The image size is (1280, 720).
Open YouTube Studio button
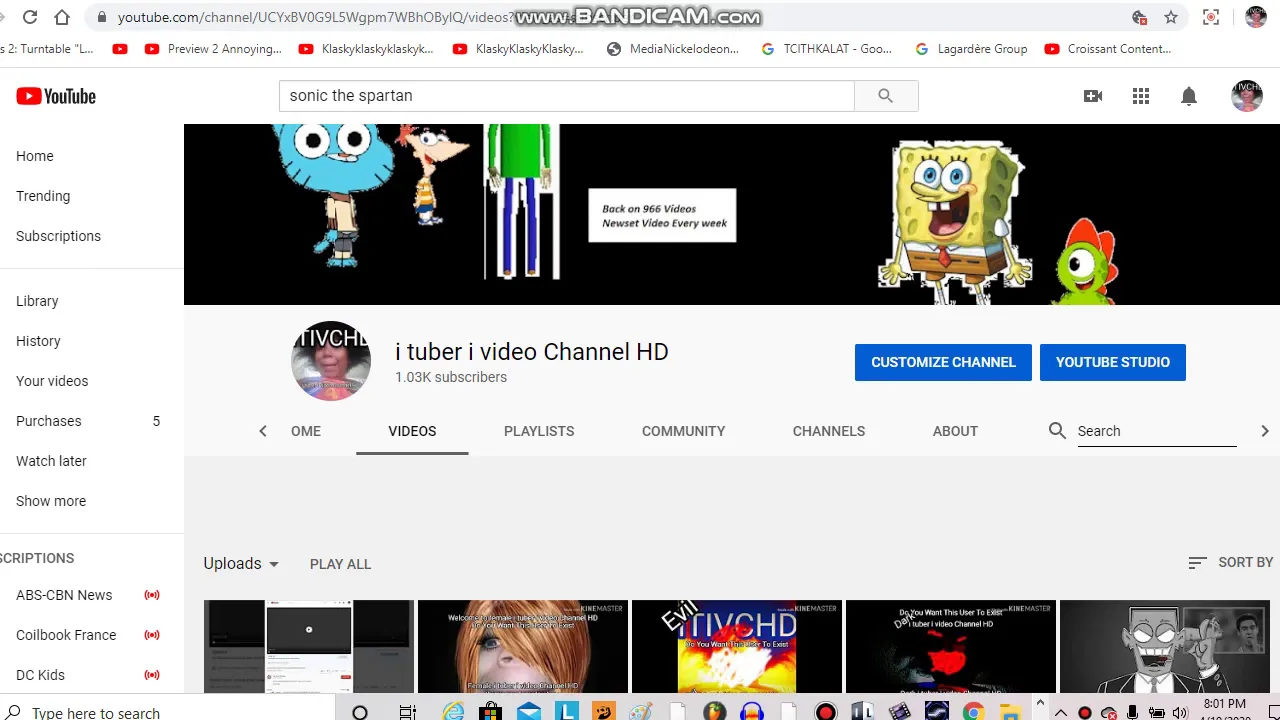pos(1113,362)
